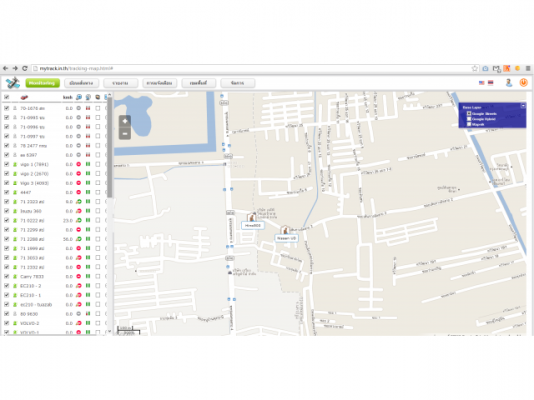Switch language with the US flag
Viewport: 534px width, 400px height.
pyautogui.click(x=482, y=83)
